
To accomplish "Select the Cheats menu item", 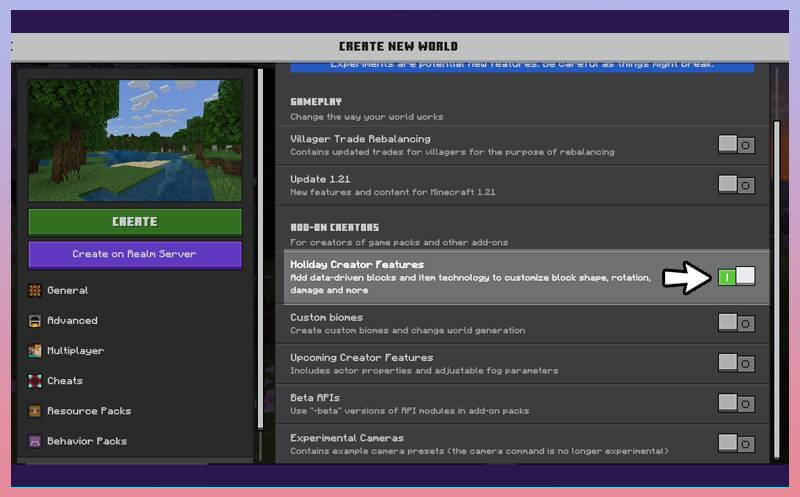I will point(65,381).
